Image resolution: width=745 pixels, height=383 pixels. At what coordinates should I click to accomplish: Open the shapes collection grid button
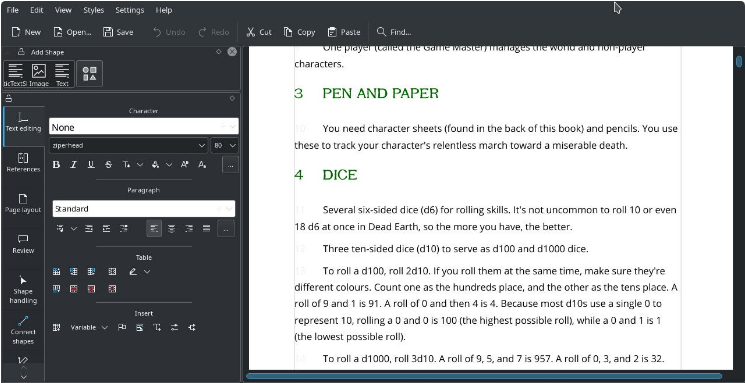click(89, 74)
